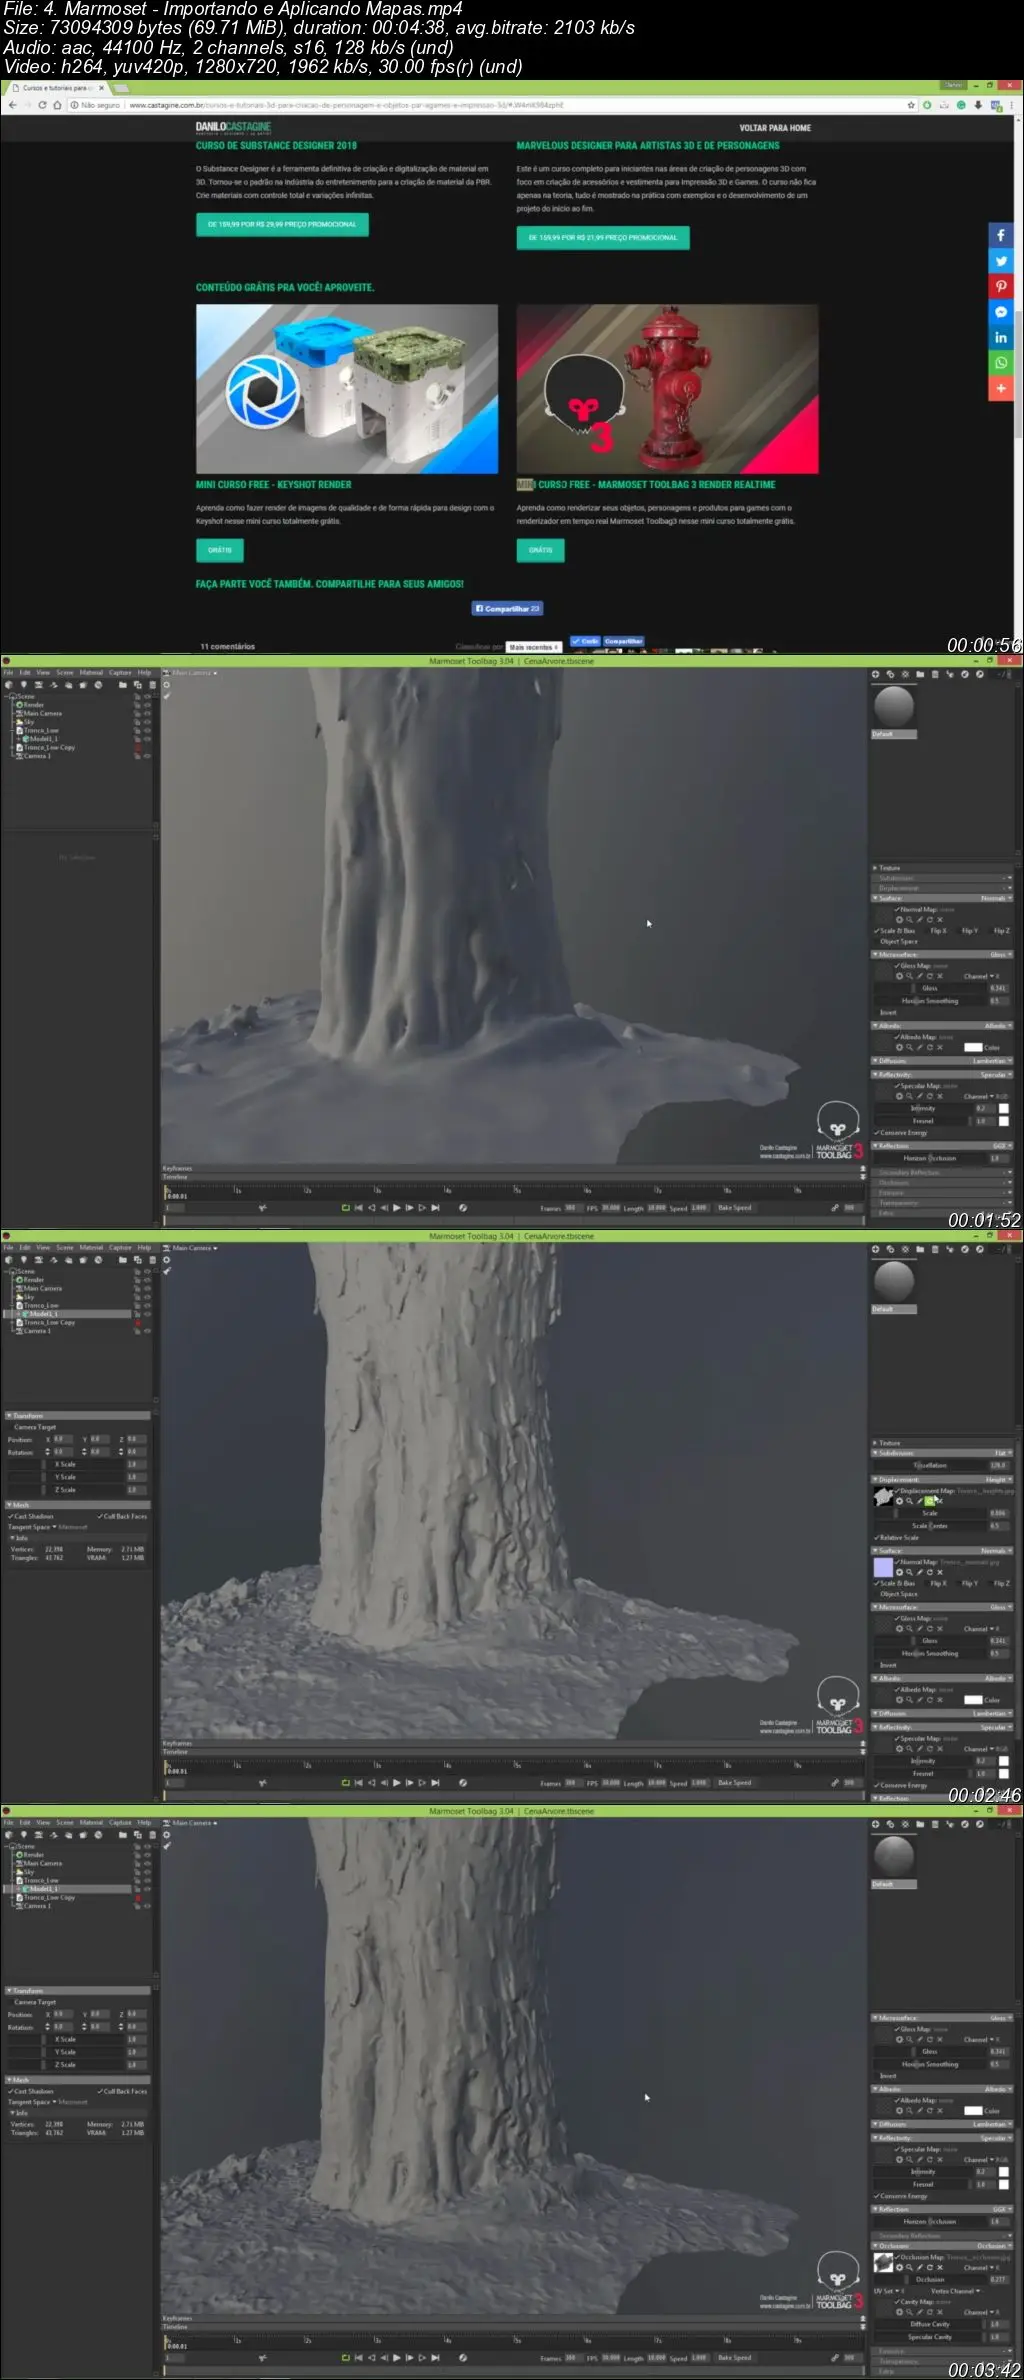Edit Displacement Map with pencil icon, 00:02:46 frame

[x=919, y=1501]
